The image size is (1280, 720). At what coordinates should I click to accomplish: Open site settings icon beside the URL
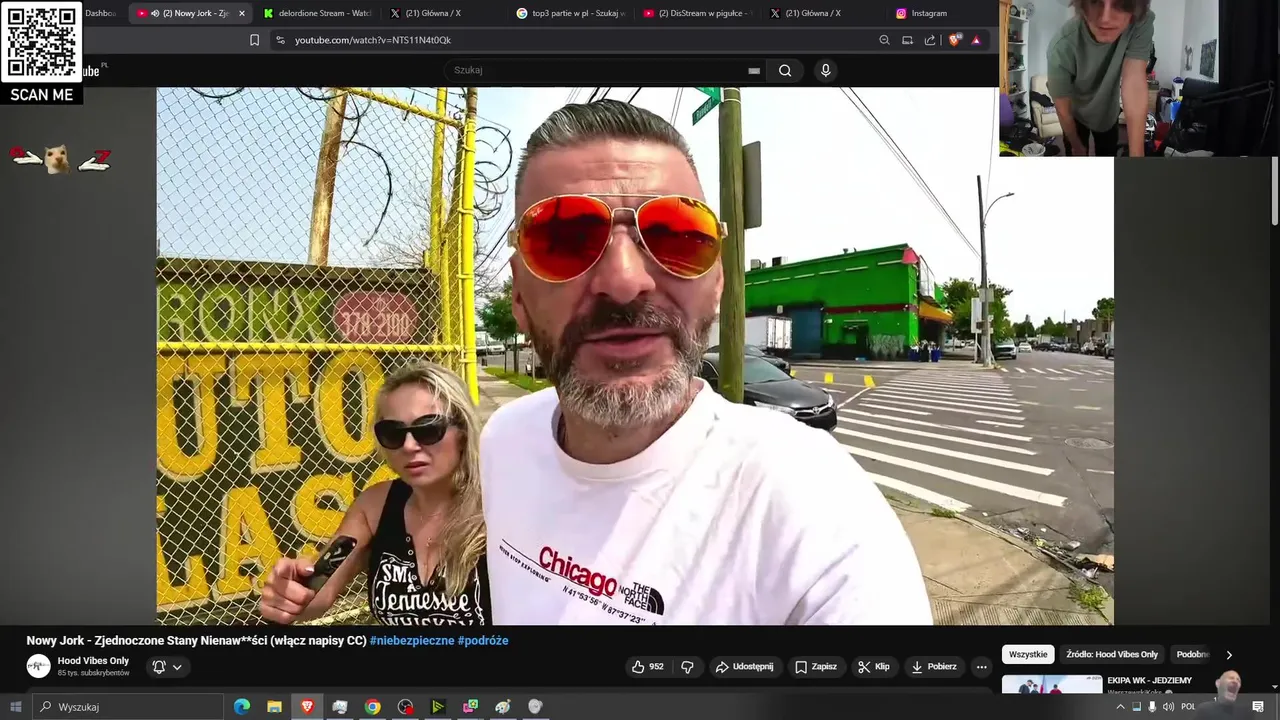pos(280,40)
